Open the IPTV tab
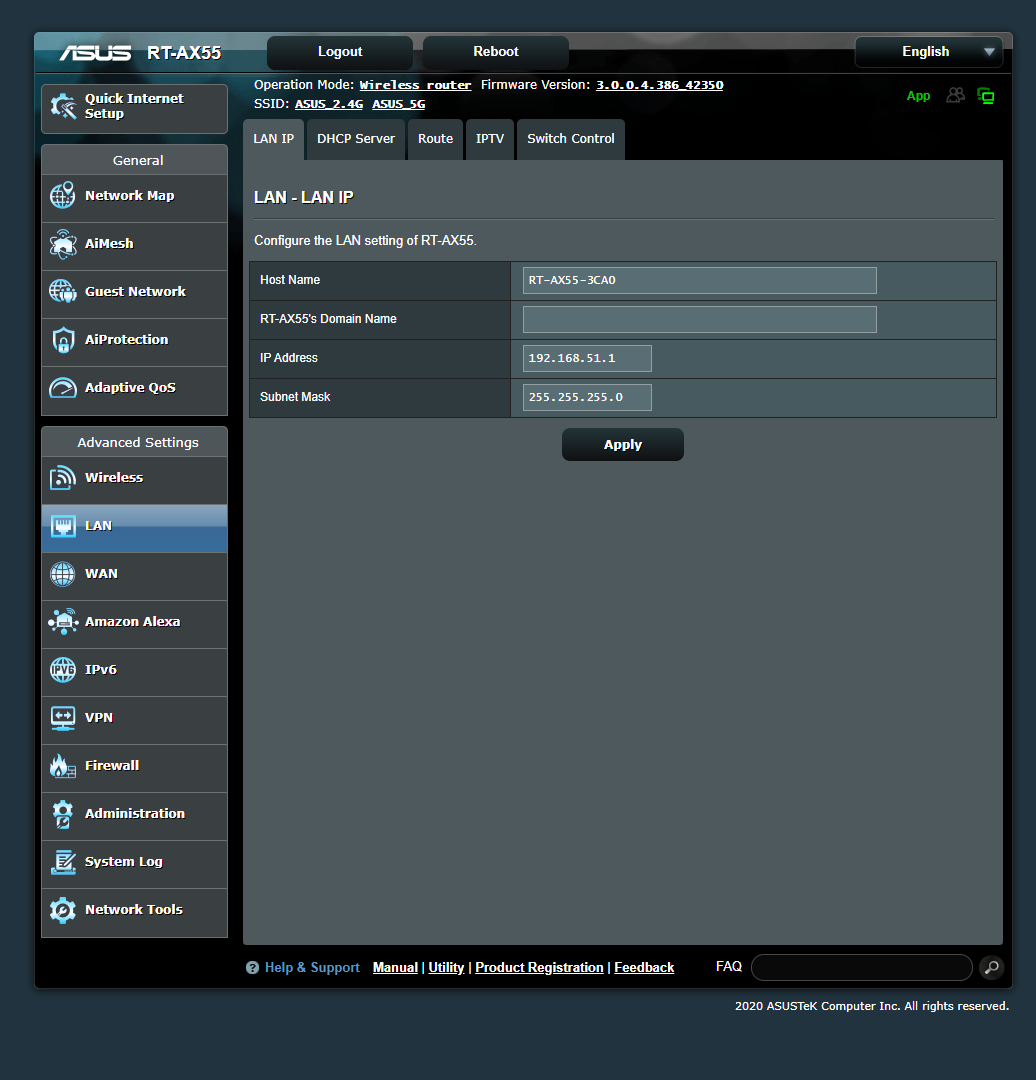The image size is (1036, 1080). 490,139
